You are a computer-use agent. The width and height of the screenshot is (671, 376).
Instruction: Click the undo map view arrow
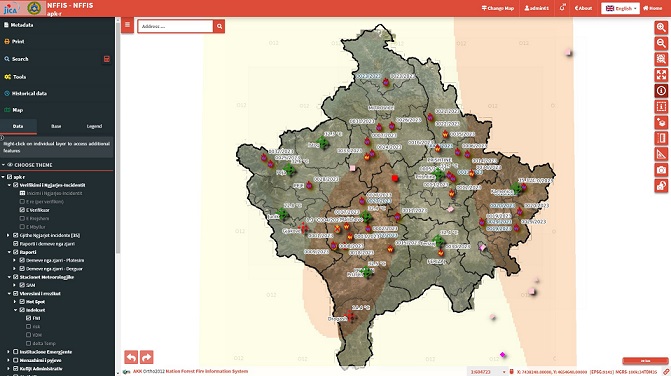tap(131, 357)
